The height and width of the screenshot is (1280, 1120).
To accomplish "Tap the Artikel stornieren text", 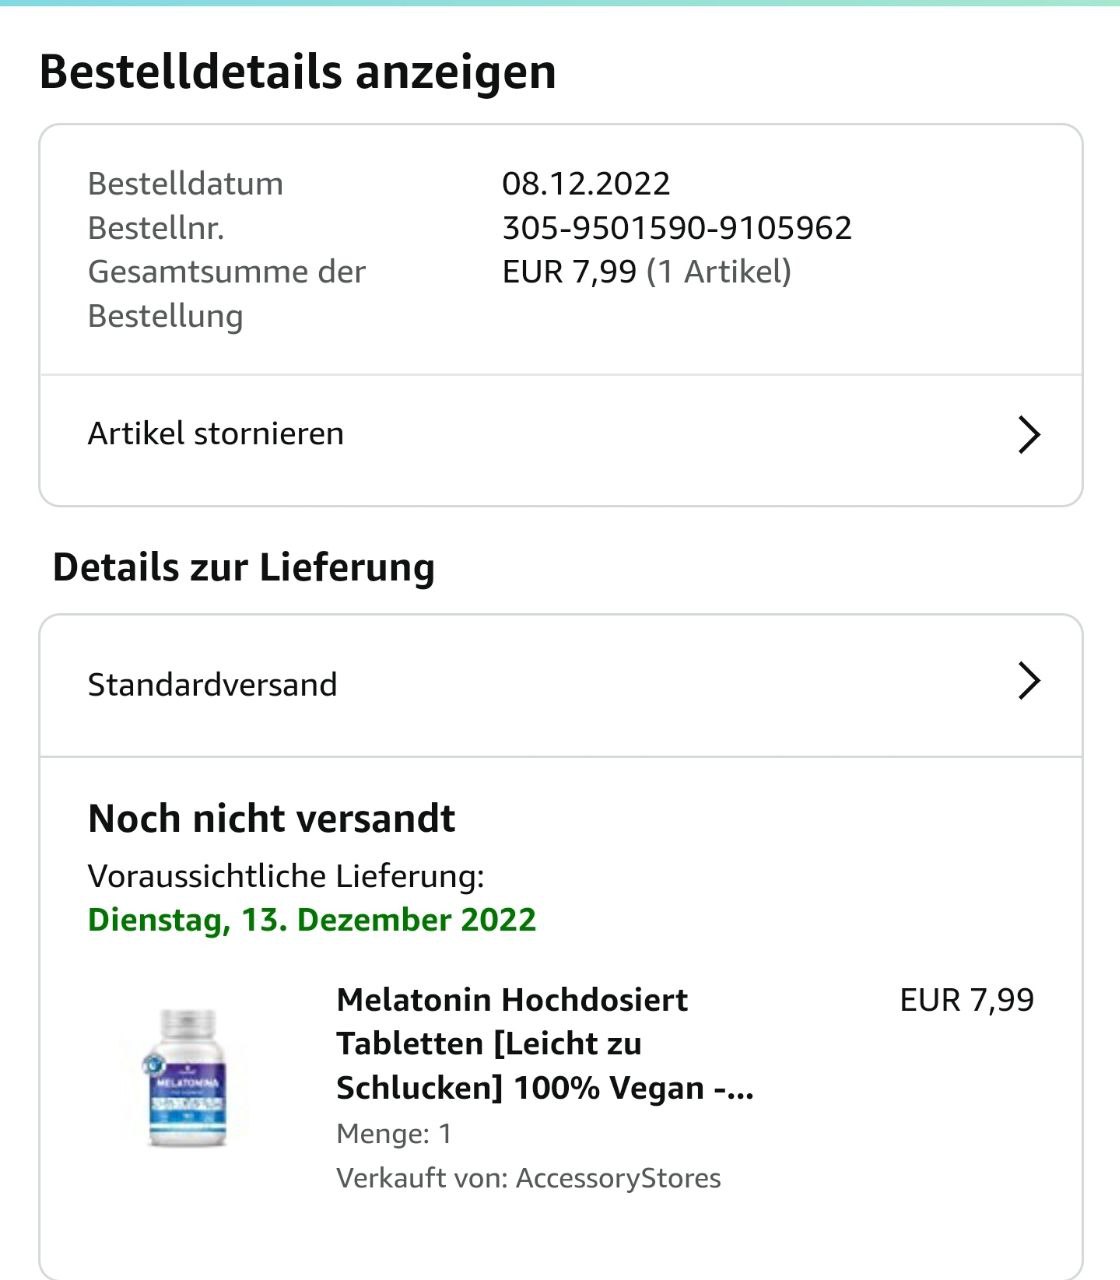I will (216, 434).
